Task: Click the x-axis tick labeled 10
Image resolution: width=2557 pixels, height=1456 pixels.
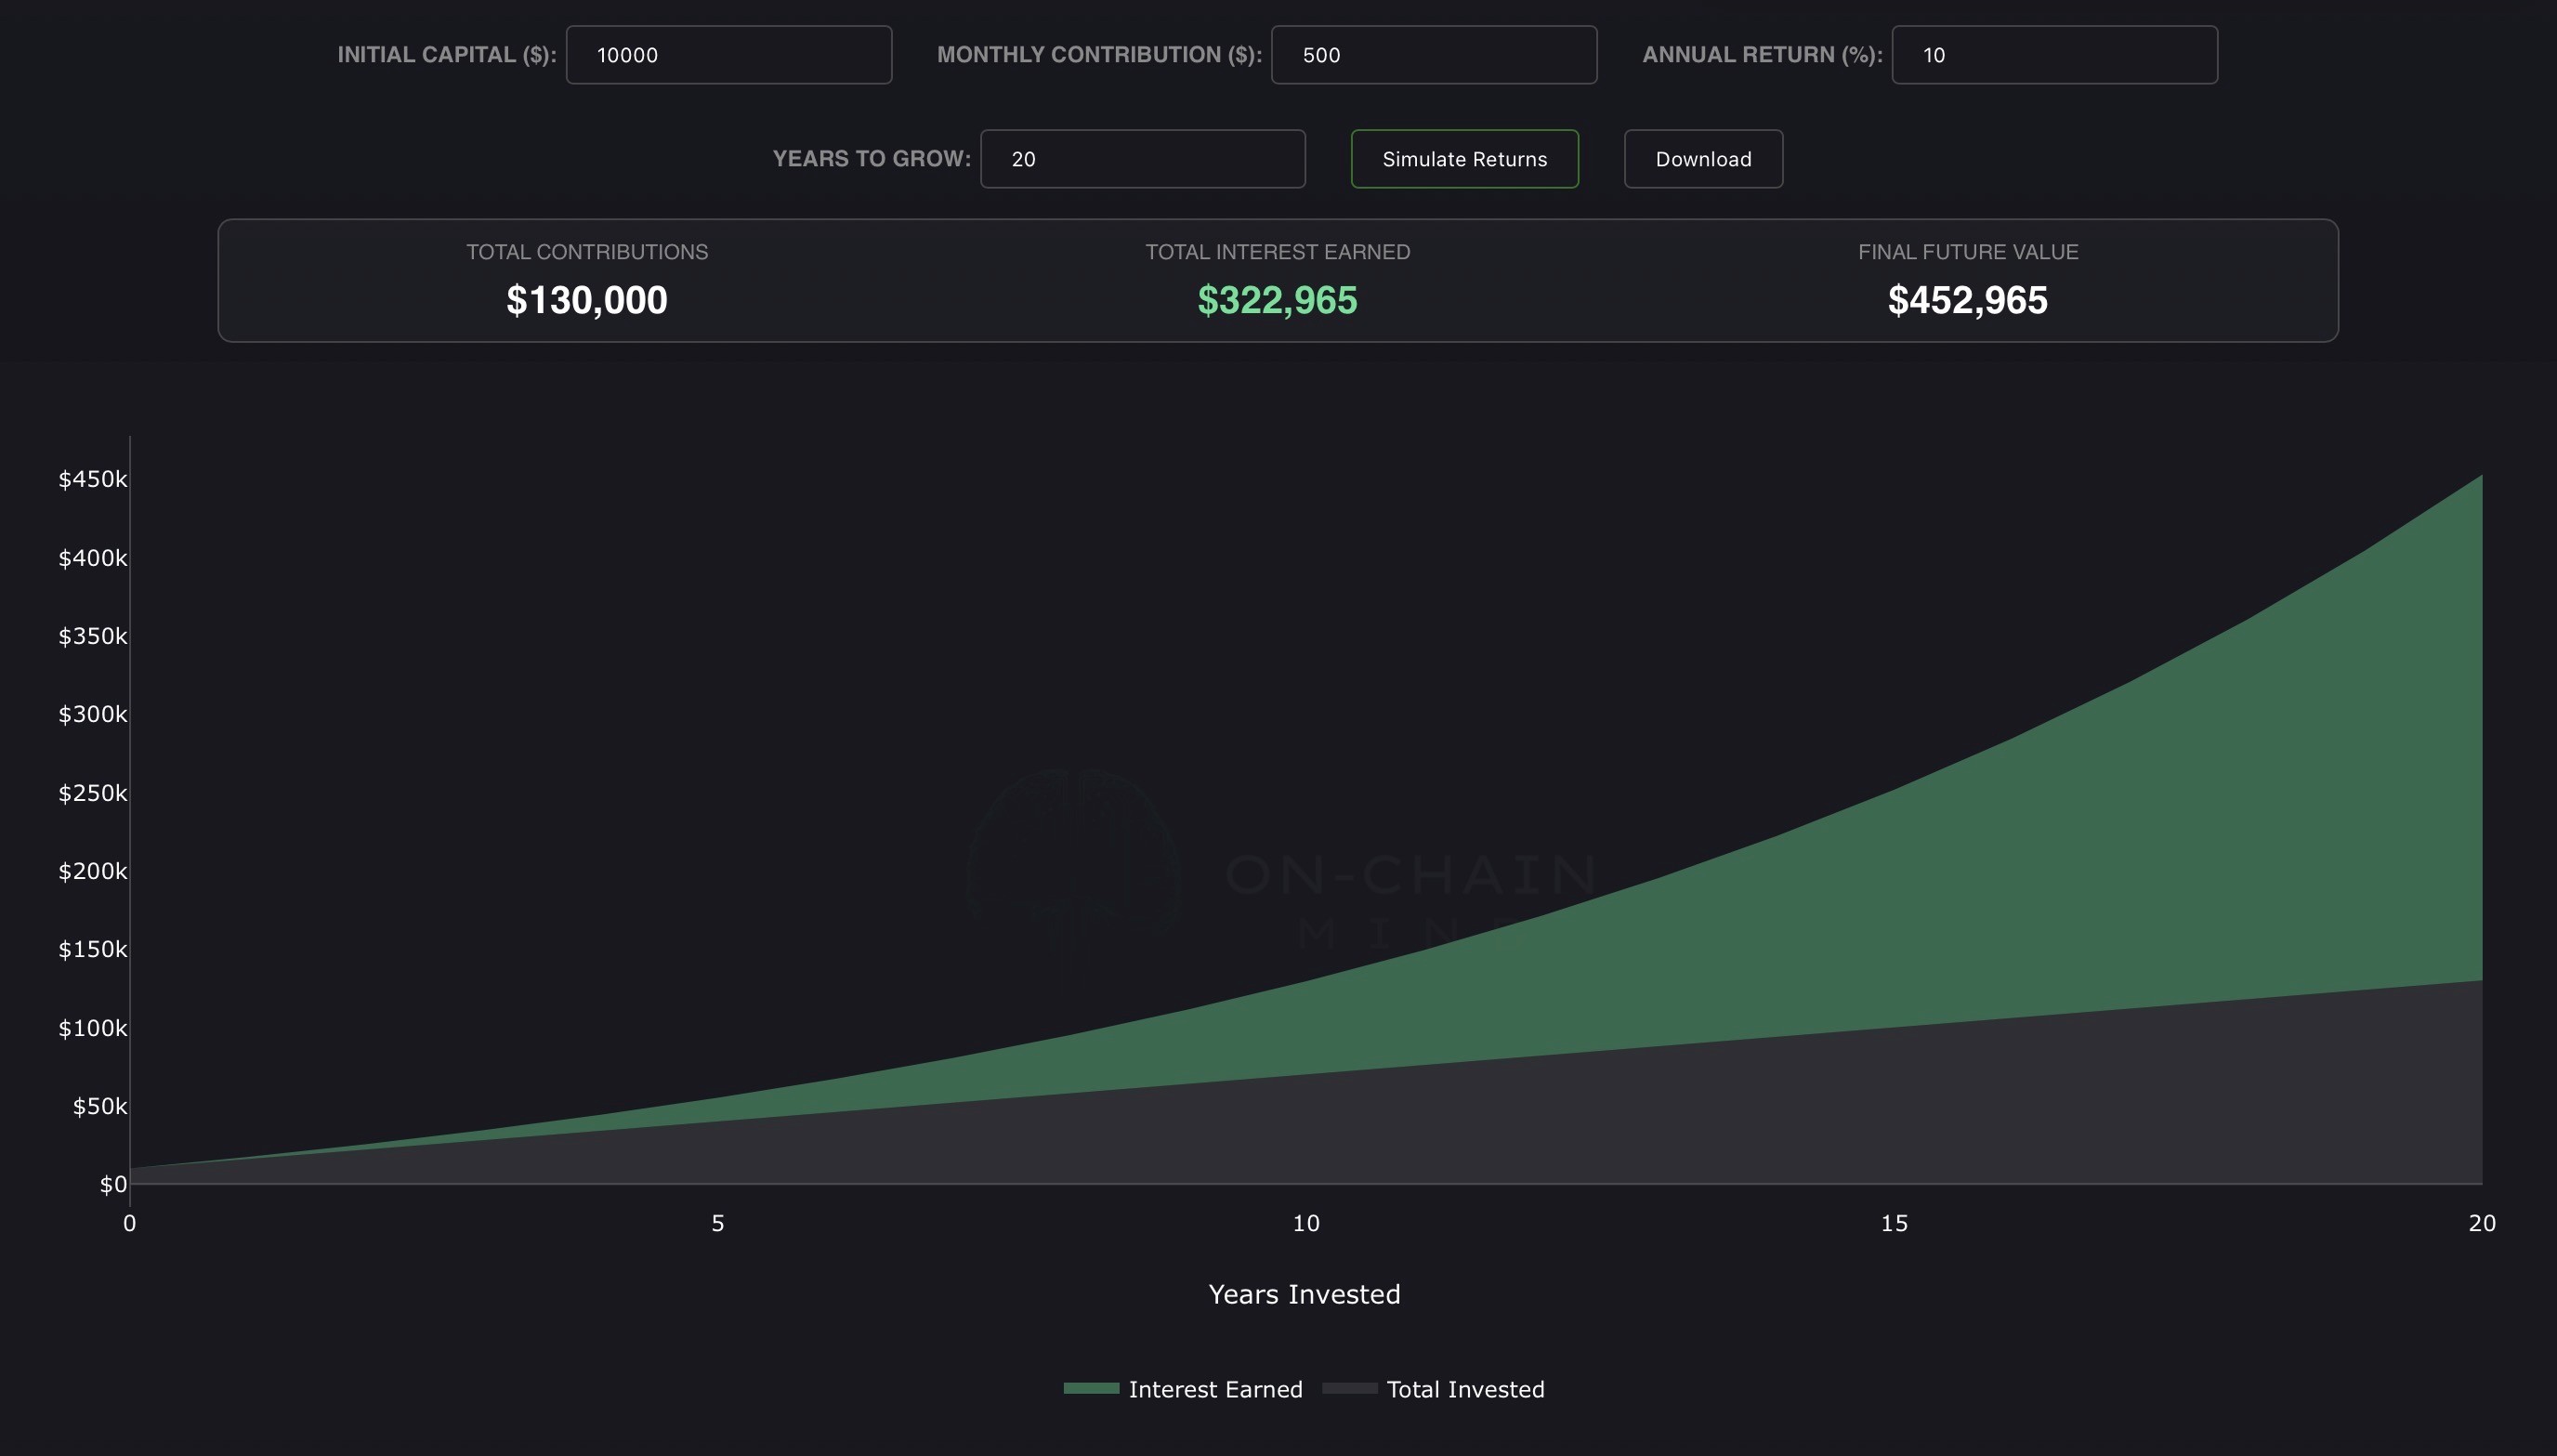Action: (x=1305, y=1223)
